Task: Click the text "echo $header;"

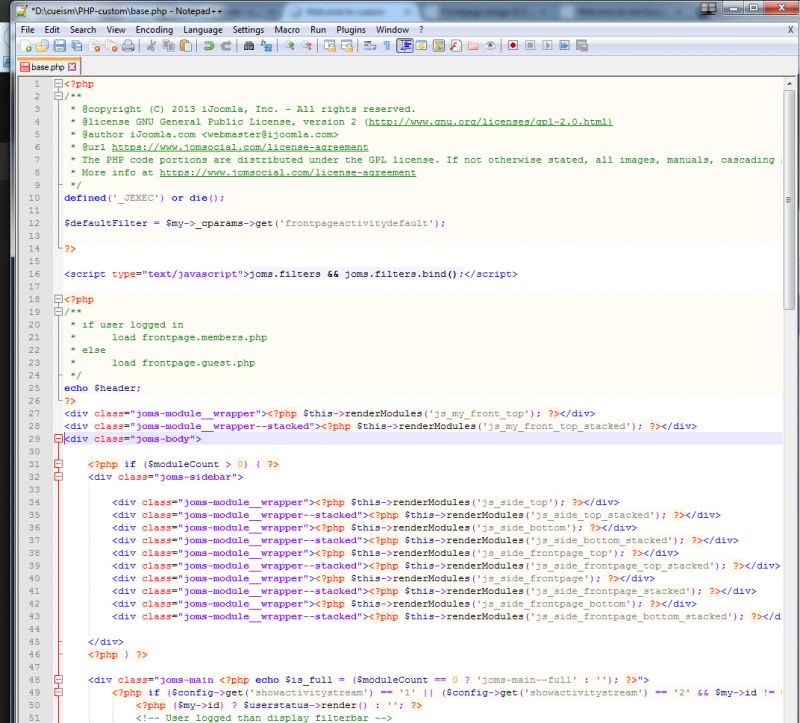Action: [x=103, y=388]
